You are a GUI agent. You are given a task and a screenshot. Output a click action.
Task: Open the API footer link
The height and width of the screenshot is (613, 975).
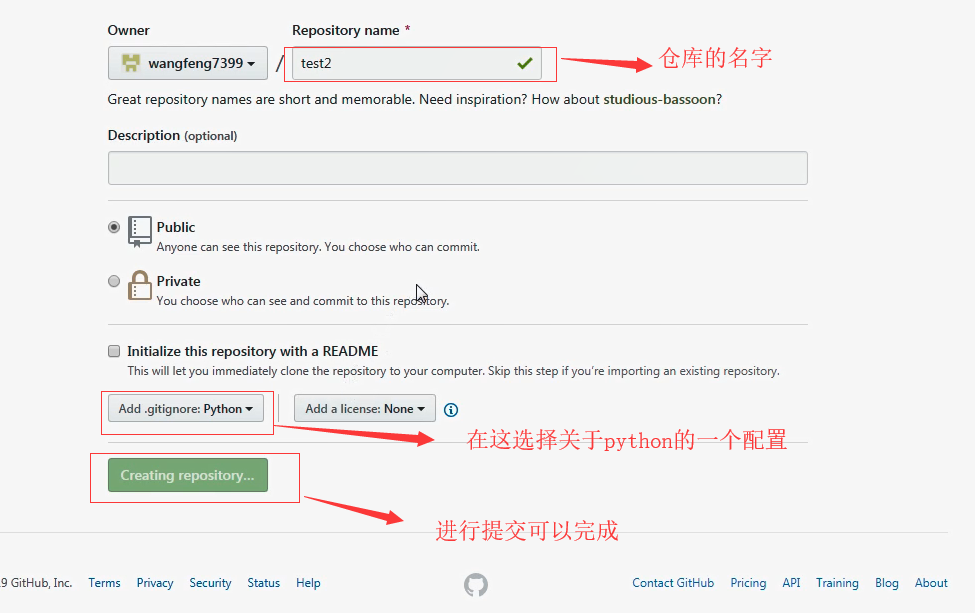[791, 583]
